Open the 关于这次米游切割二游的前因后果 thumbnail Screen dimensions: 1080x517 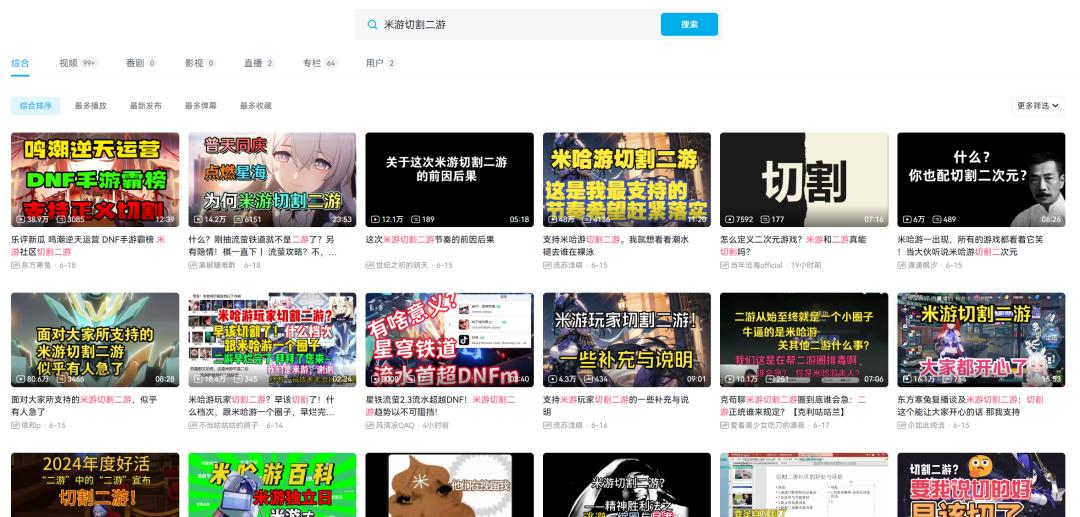450,180
